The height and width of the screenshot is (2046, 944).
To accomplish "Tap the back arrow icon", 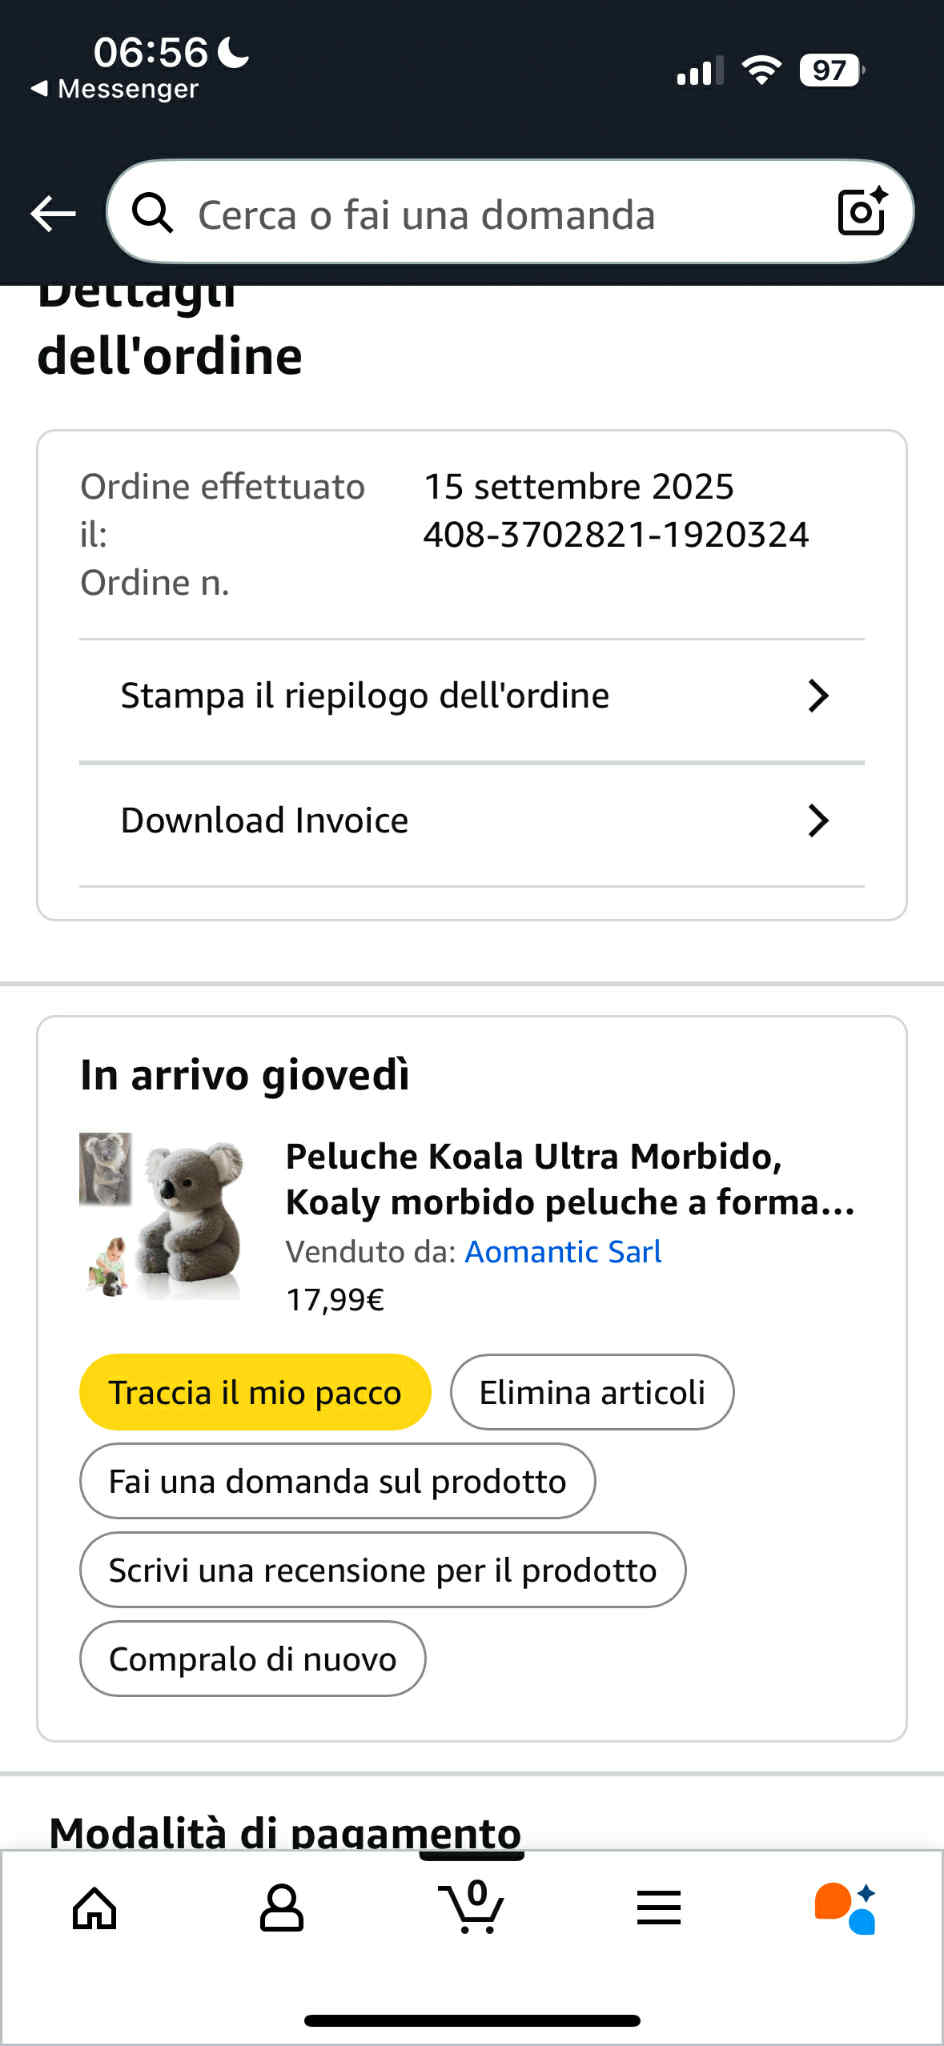I will tap(53, 213).
